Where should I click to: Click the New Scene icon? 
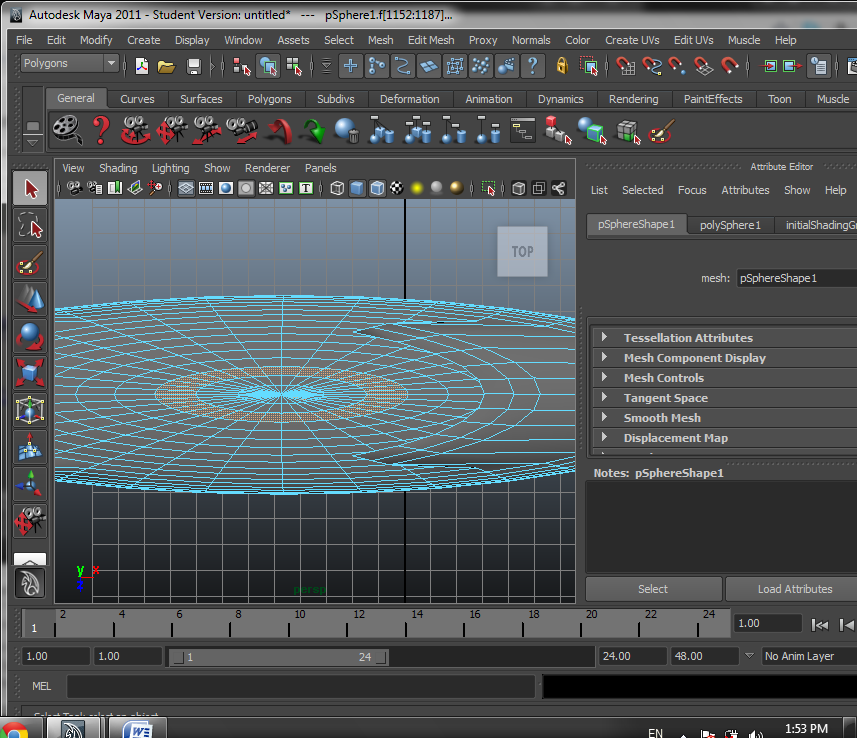[x=142, y=66]
